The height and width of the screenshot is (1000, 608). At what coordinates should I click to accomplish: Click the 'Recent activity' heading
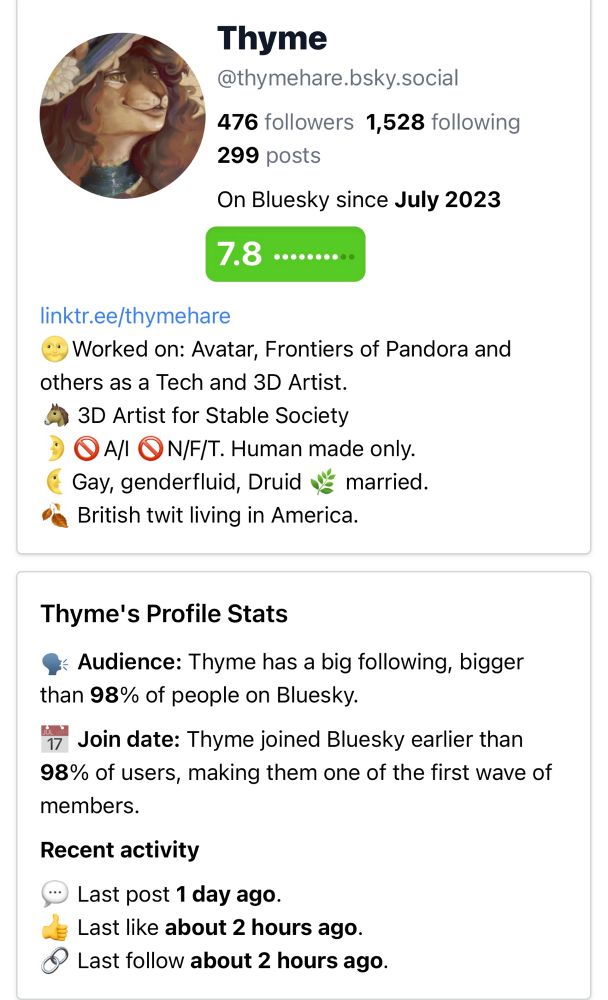tap(119, 850)
